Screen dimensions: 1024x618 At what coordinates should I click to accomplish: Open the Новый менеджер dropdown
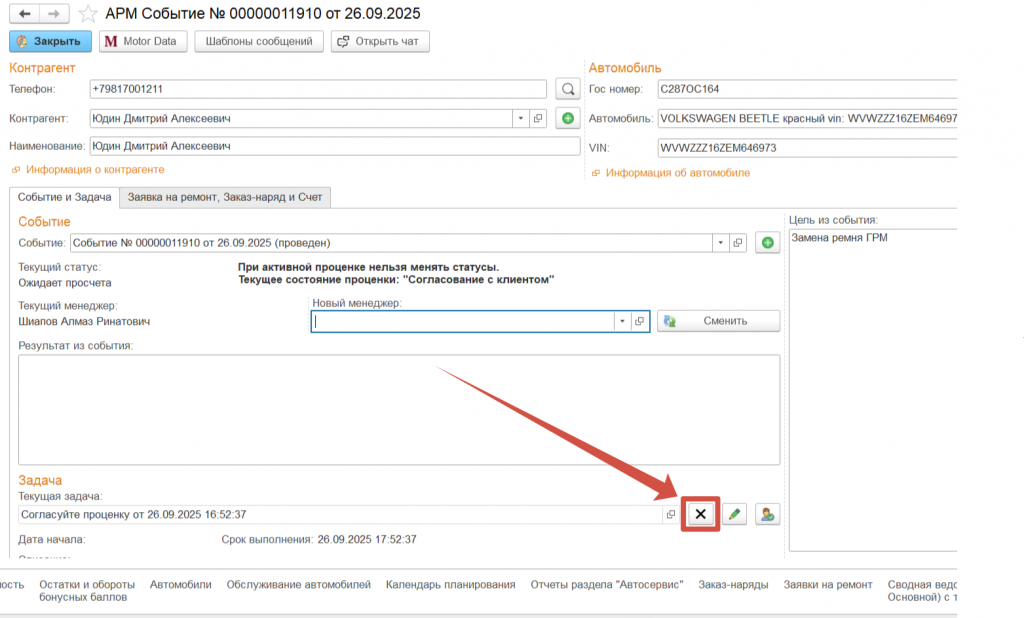(x=622, y=321)
